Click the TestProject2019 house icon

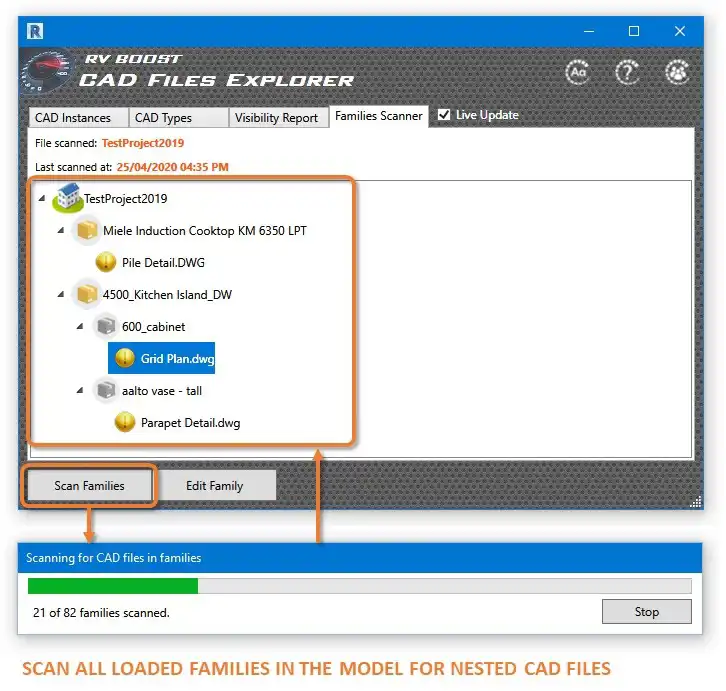click(68, 198)
